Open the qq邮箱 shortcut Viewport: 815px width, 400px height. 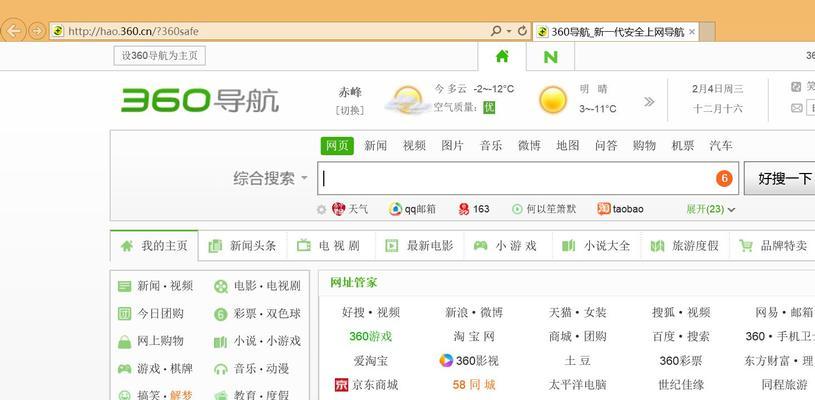[x=412, y=209]
